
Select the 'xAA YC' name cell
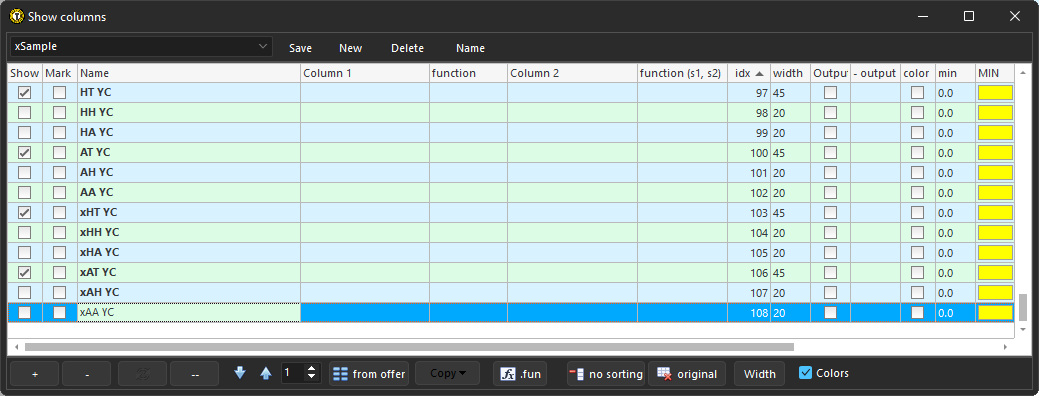pos(189,313)
